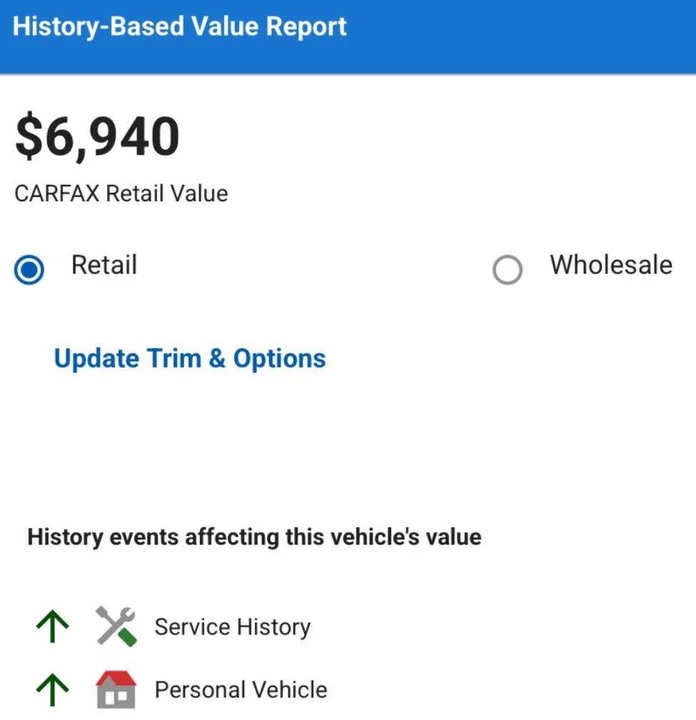
Task: Click the Personal Vehicle text
Action: [241, 690]
